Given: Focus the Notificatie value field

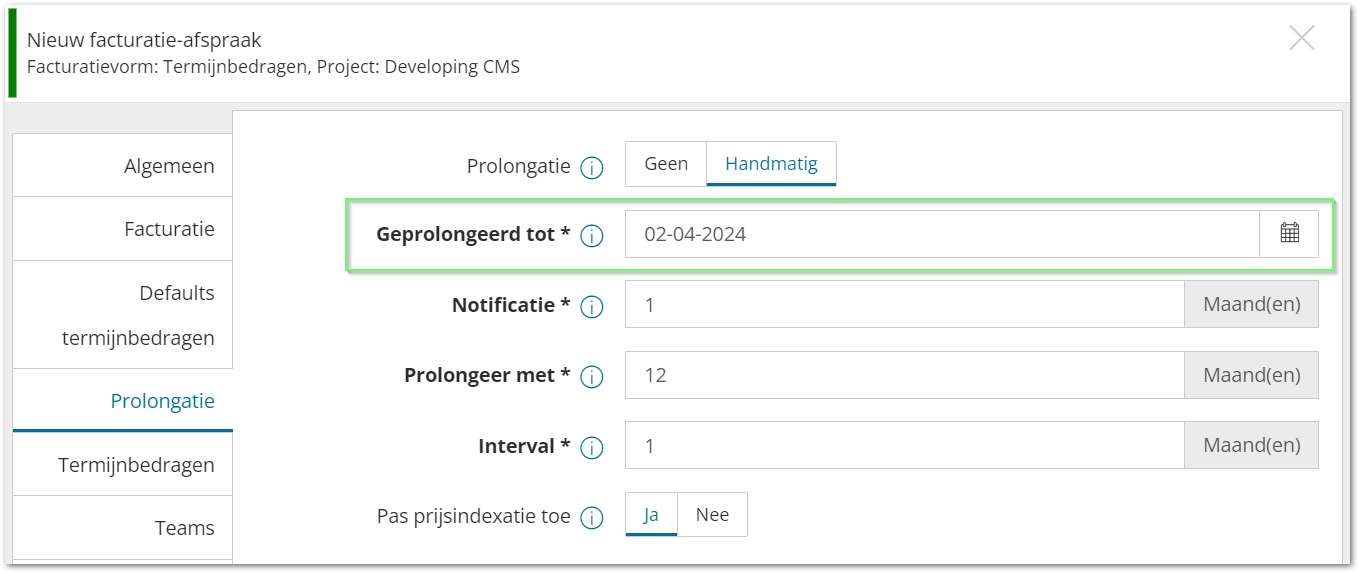Looking at the screenshot, I should pos(905,304).
